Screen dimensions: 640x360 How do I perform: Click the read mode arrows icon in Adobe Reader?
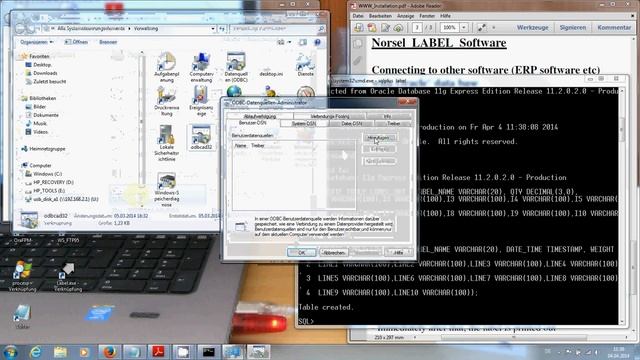tap(482, 27)
